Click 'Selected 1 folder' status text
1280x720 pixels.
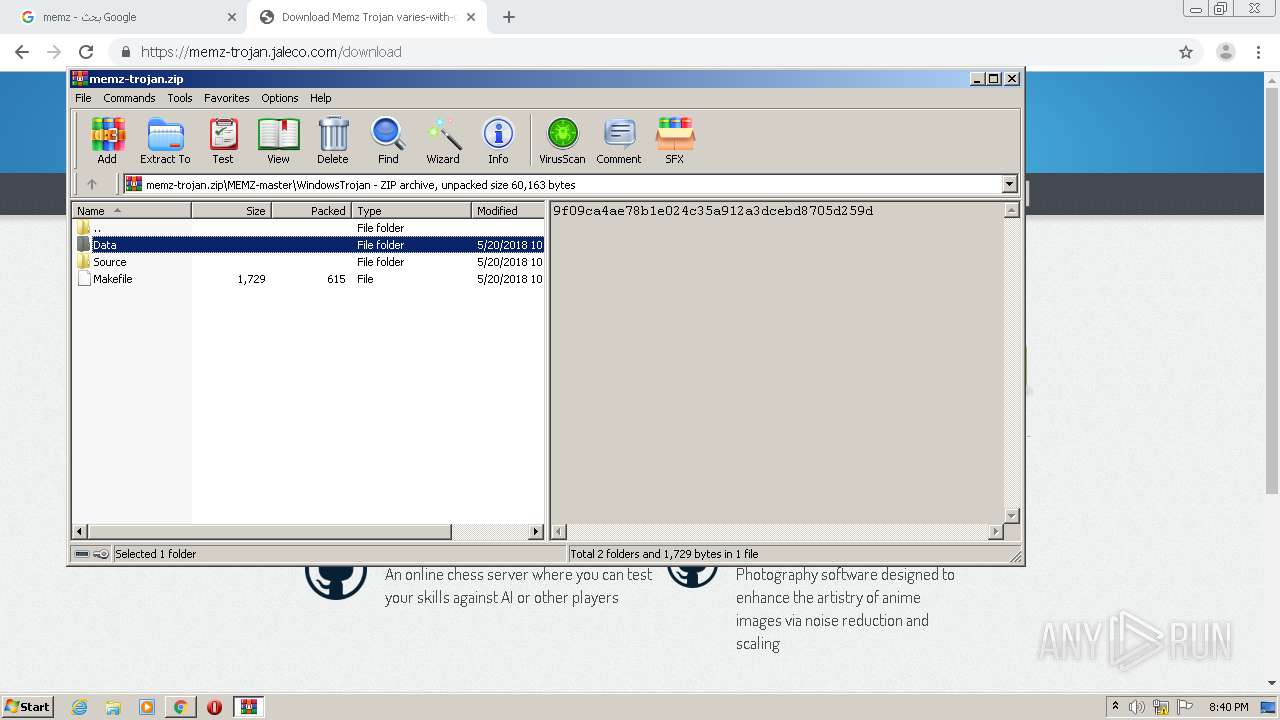pos(155,554)
